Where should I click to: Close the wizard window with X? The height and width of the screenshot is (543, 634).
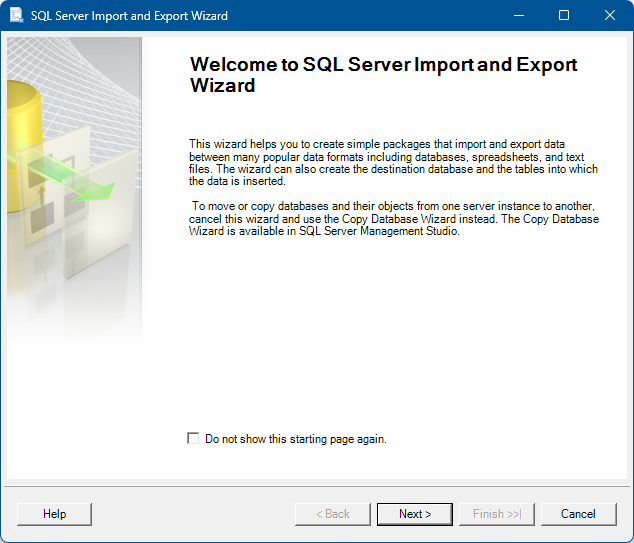pyautogui.click(x=610, y=15)
